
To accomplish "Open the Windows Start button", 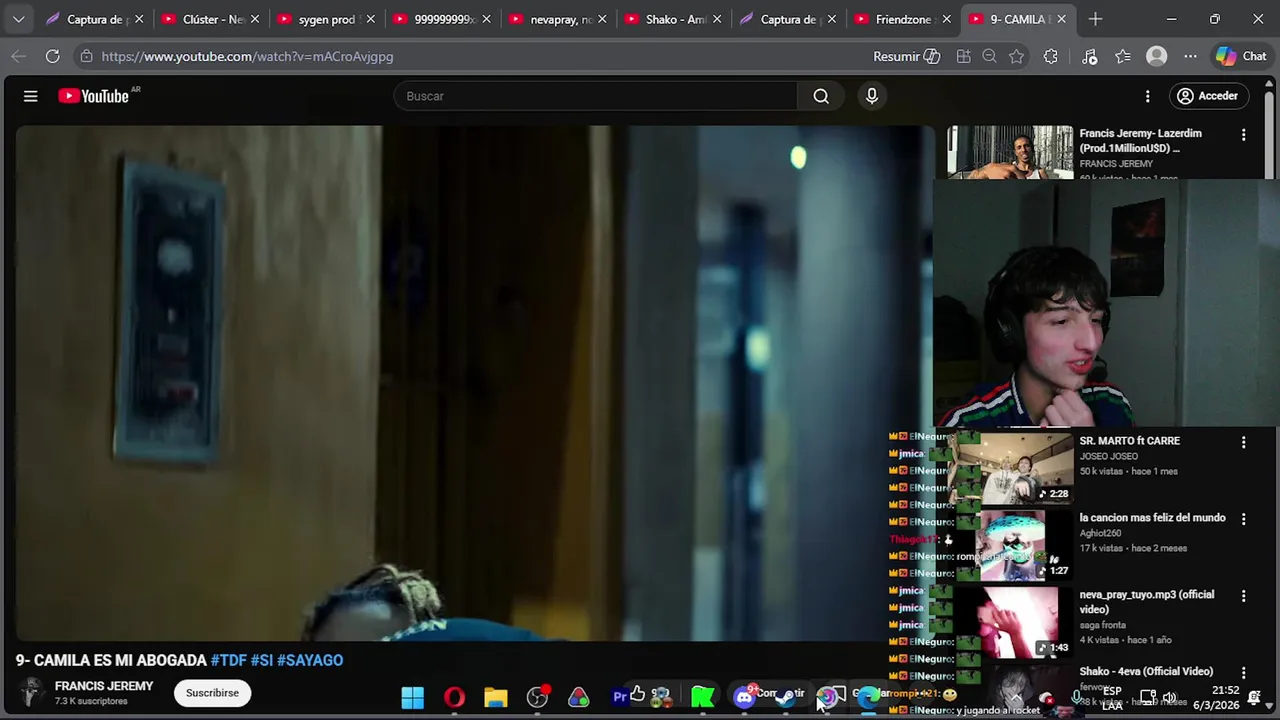I will (x=412, y=697).
